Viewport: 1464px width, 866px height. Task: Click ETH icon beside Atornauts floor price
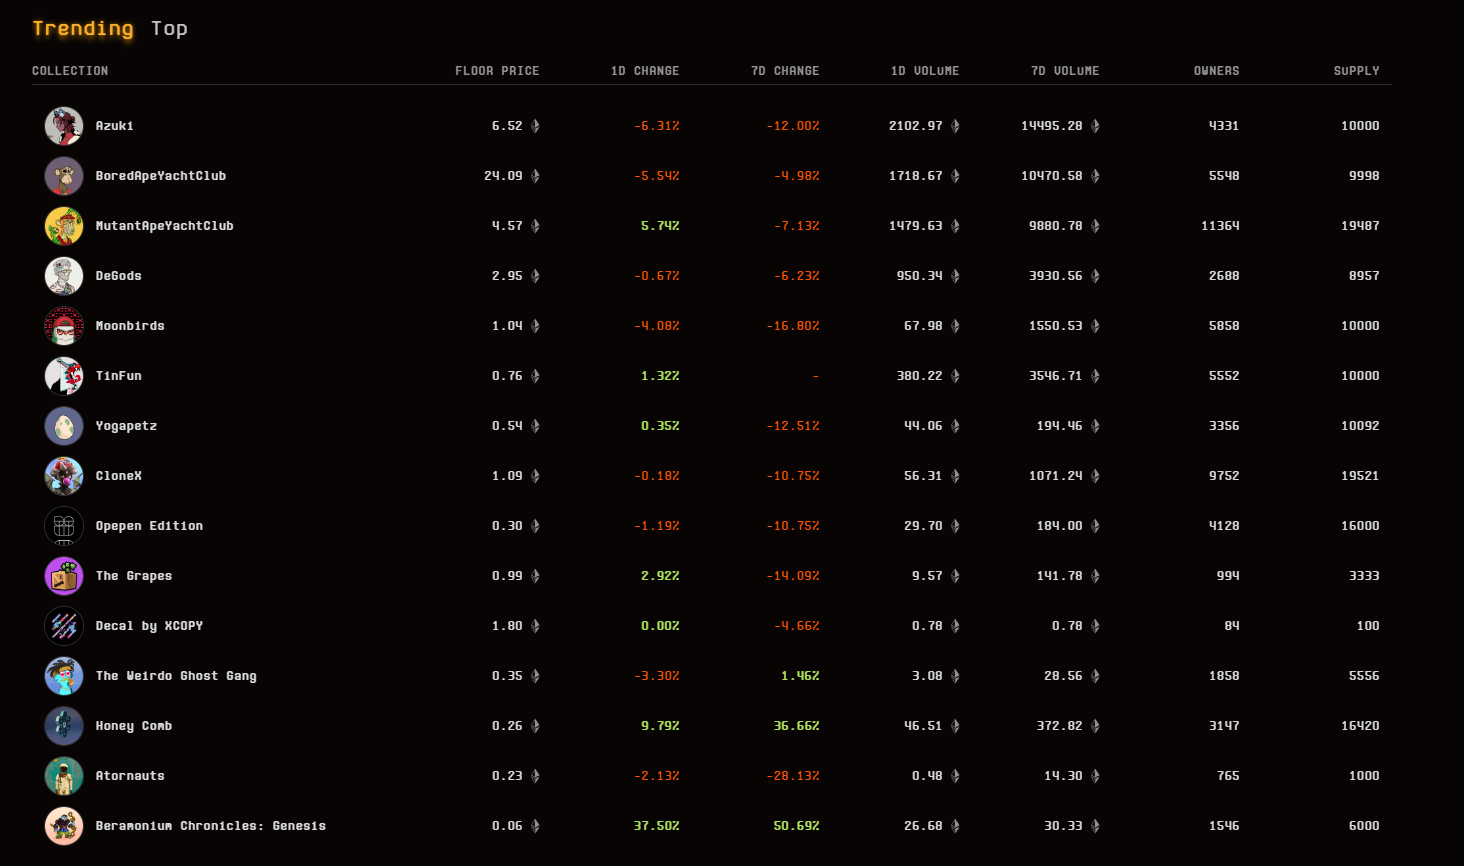click(x=535, y=776)
